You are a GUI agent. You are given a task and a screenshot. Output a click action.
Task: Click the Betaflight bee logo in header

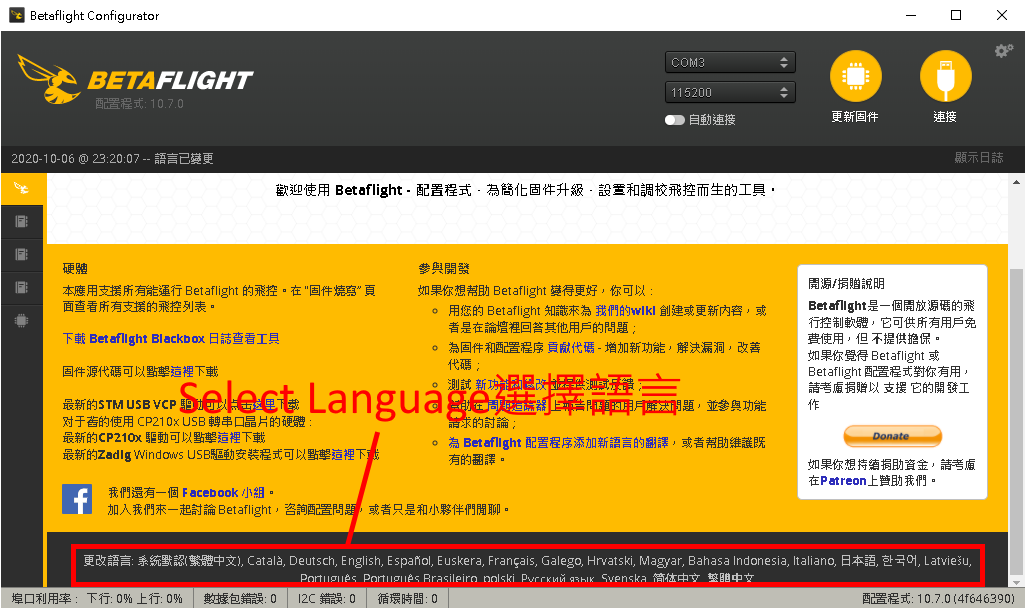pyautogui.click(x=48, y=80)
